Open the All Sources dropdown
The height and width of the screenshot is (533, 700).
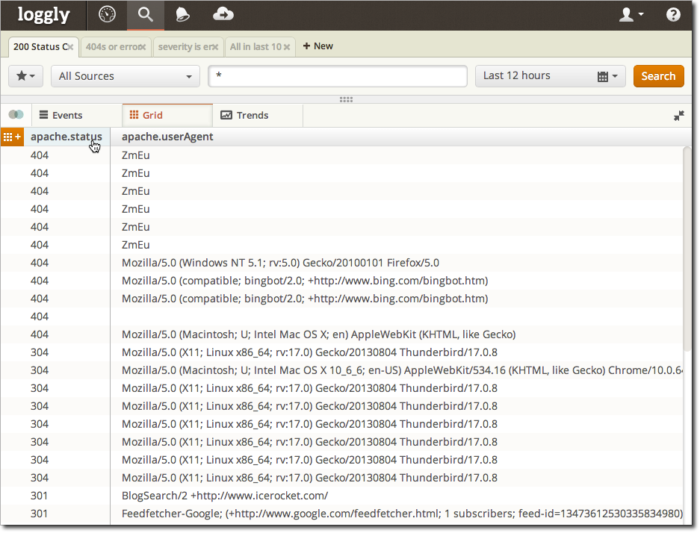(x=125, y=76)
